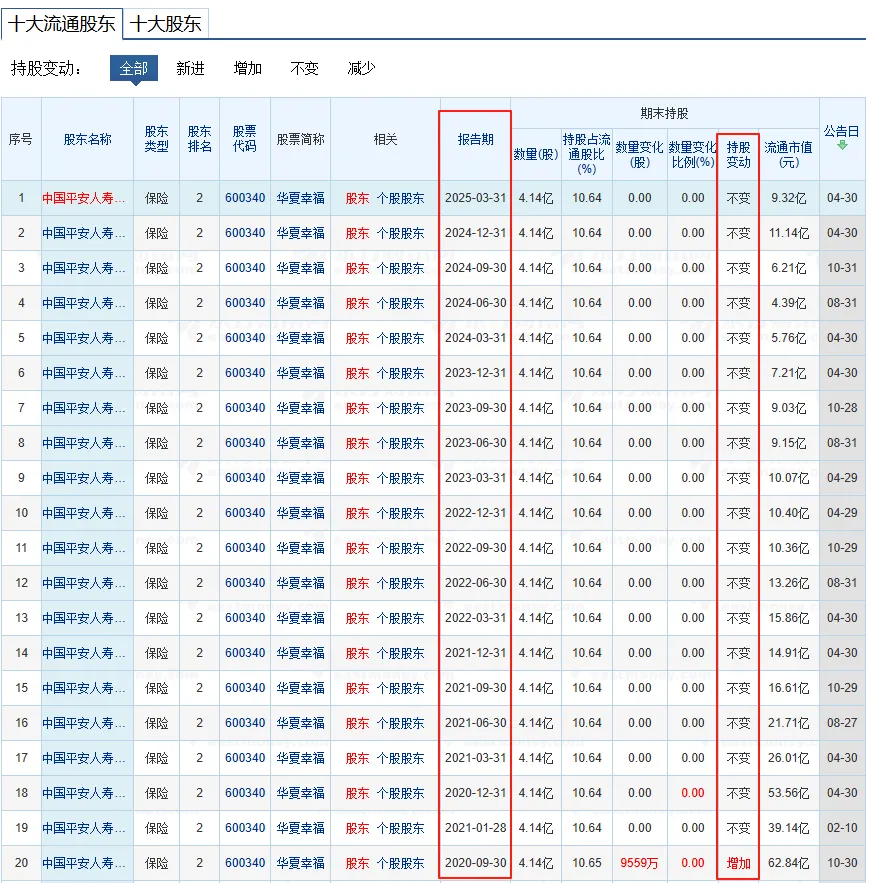
Task: Switch to the 十大流通股东 tab
Action: pos(62,24)
